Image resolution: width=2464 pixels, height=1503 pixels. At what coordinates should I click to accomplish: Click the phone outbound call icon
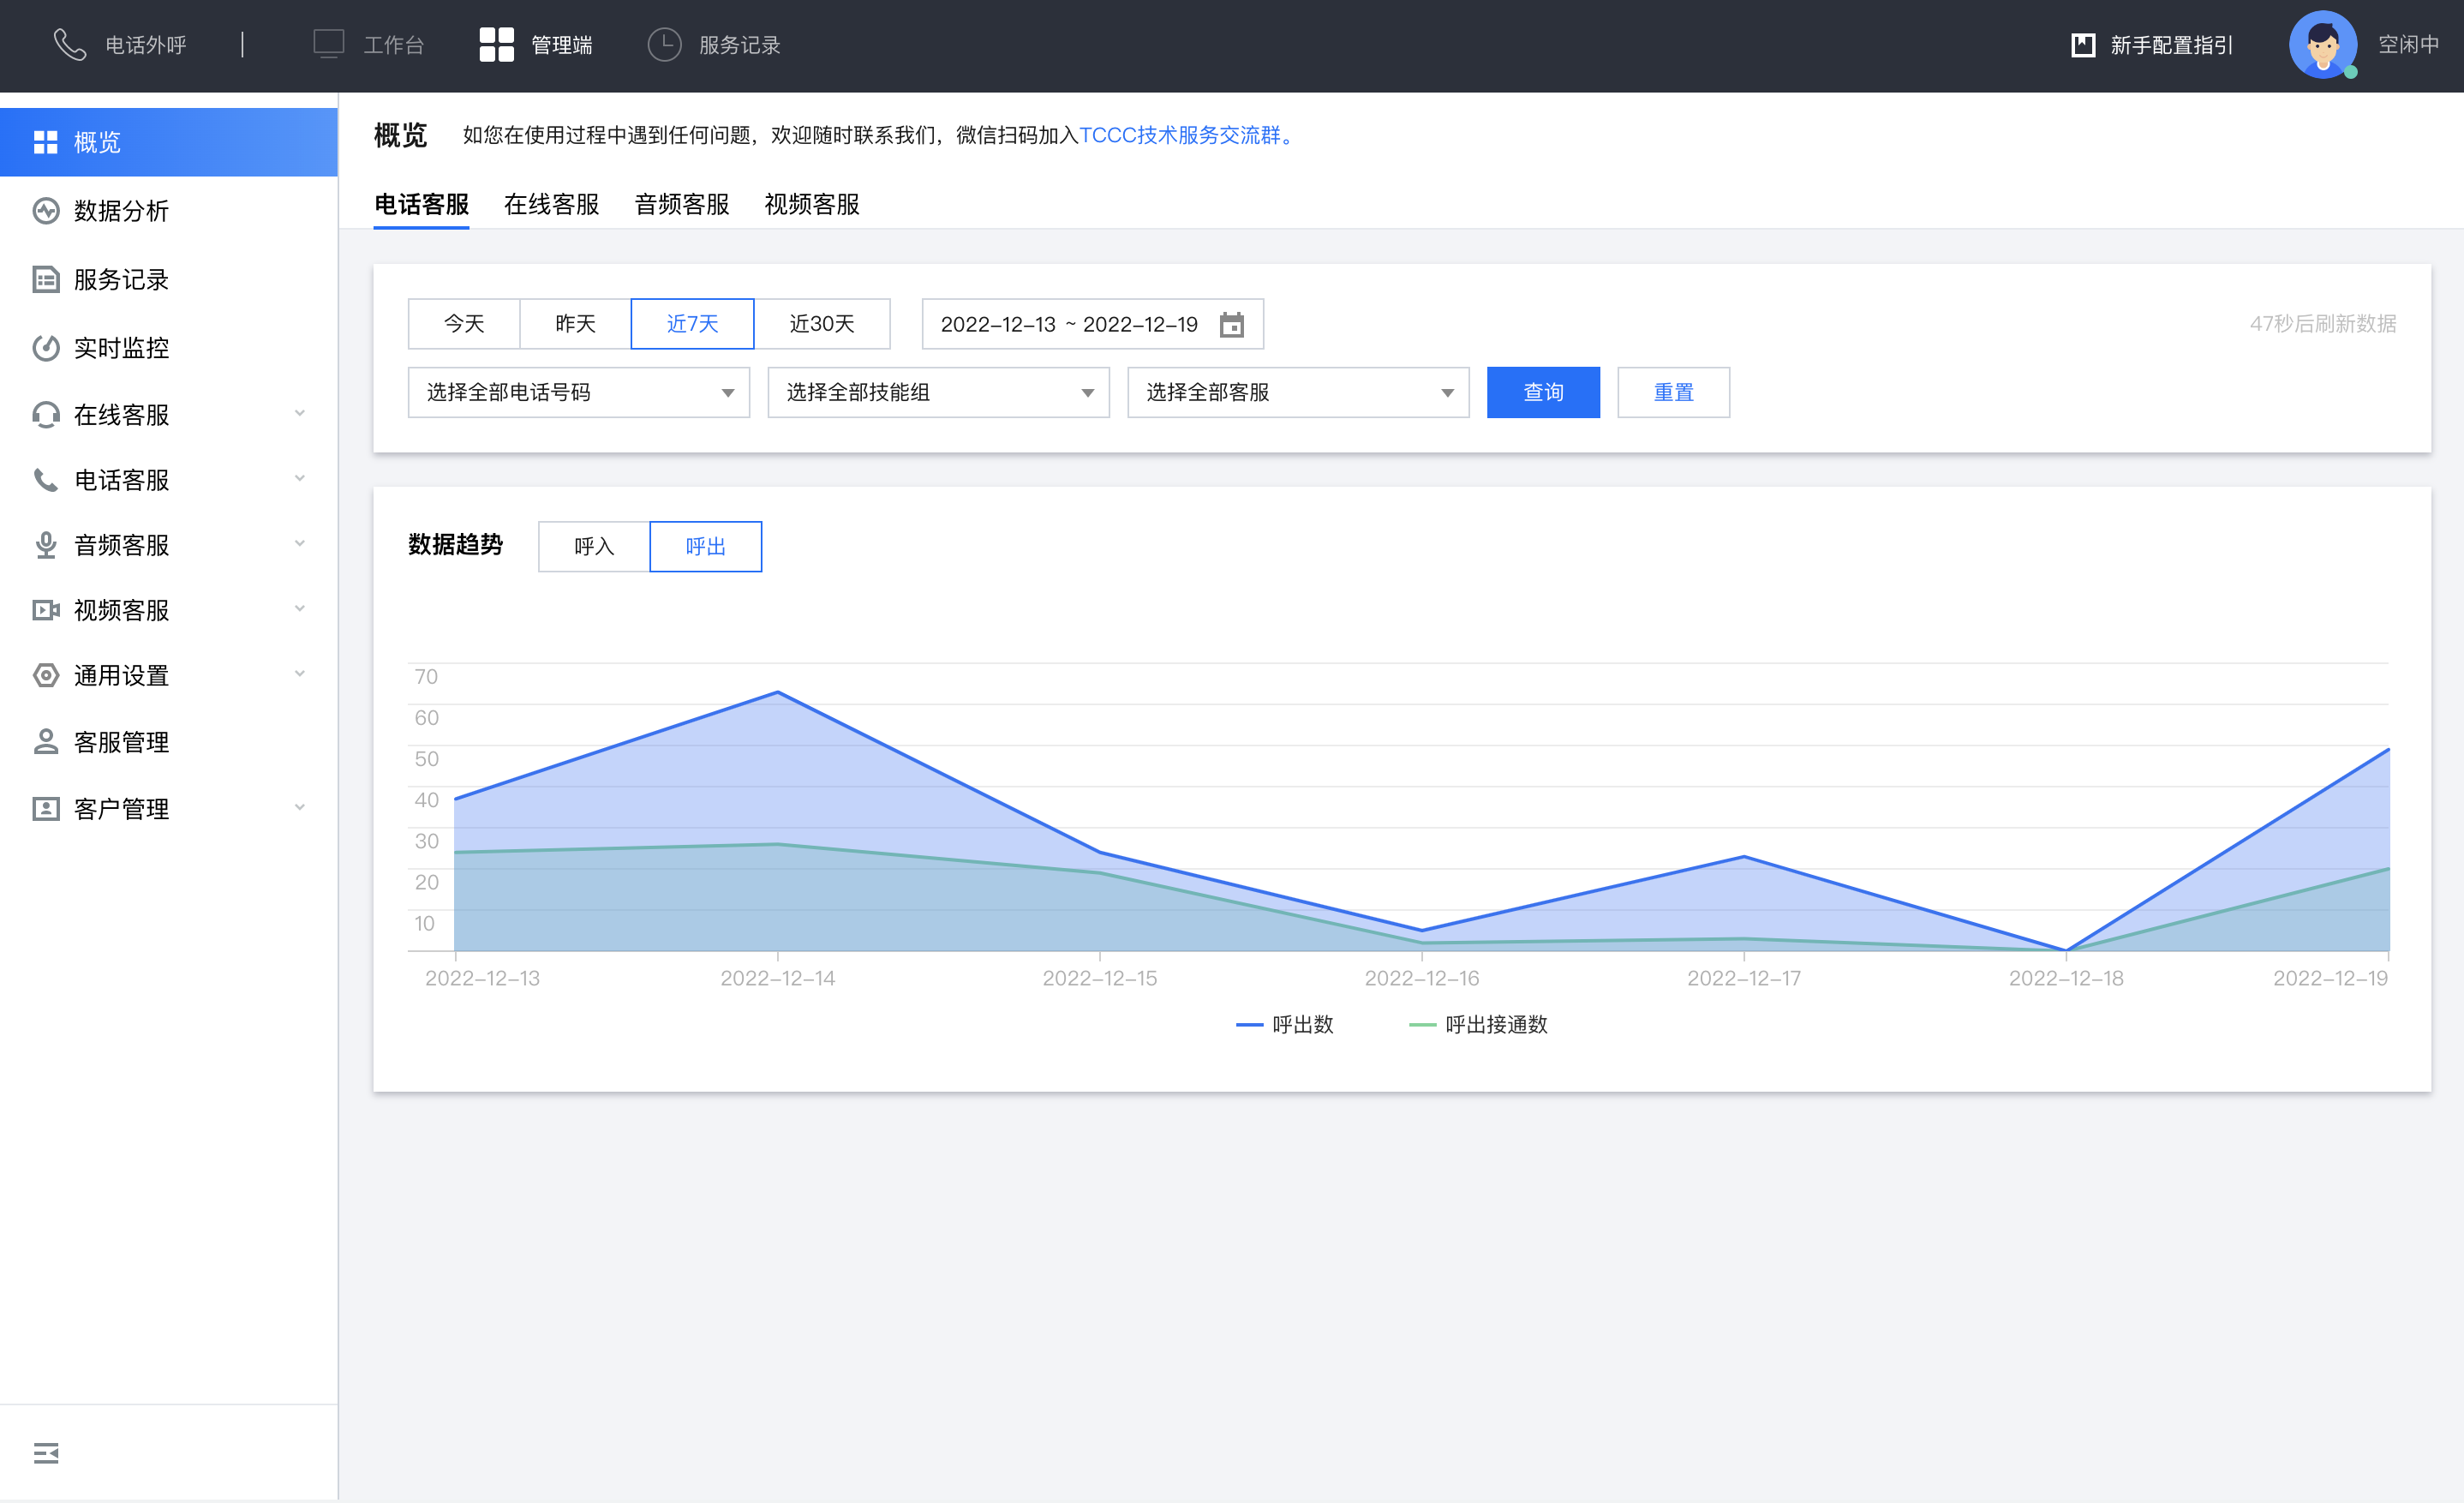pos(69,45)
